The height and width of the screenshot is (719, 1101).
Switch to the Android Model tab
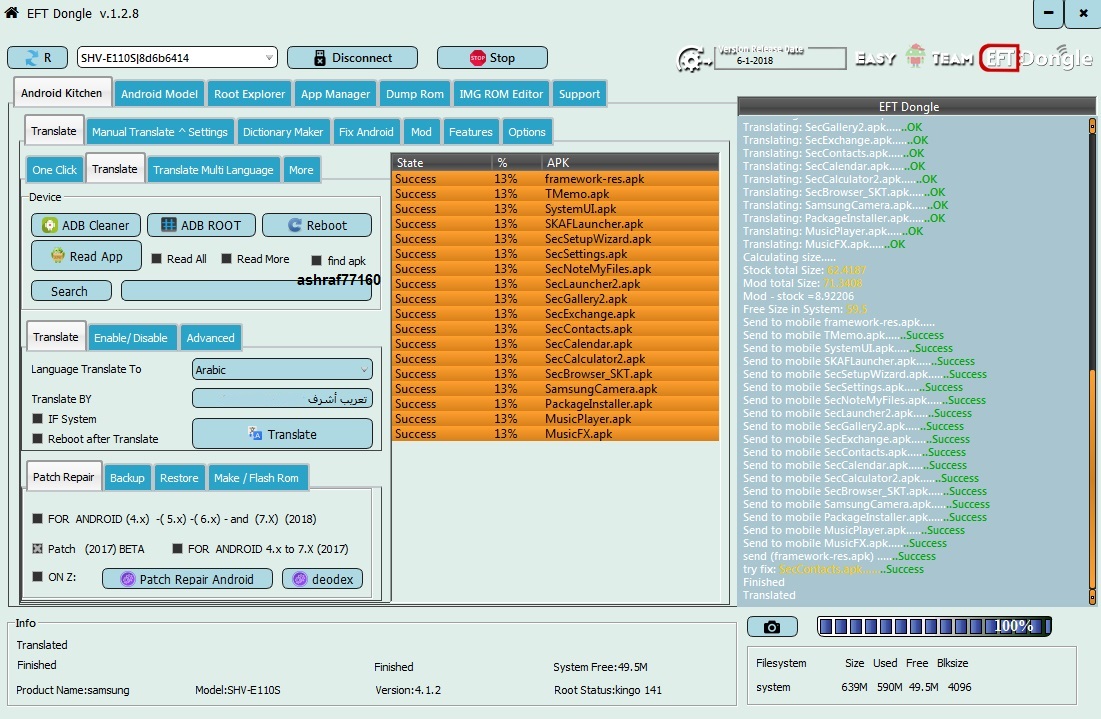[159, 94]
